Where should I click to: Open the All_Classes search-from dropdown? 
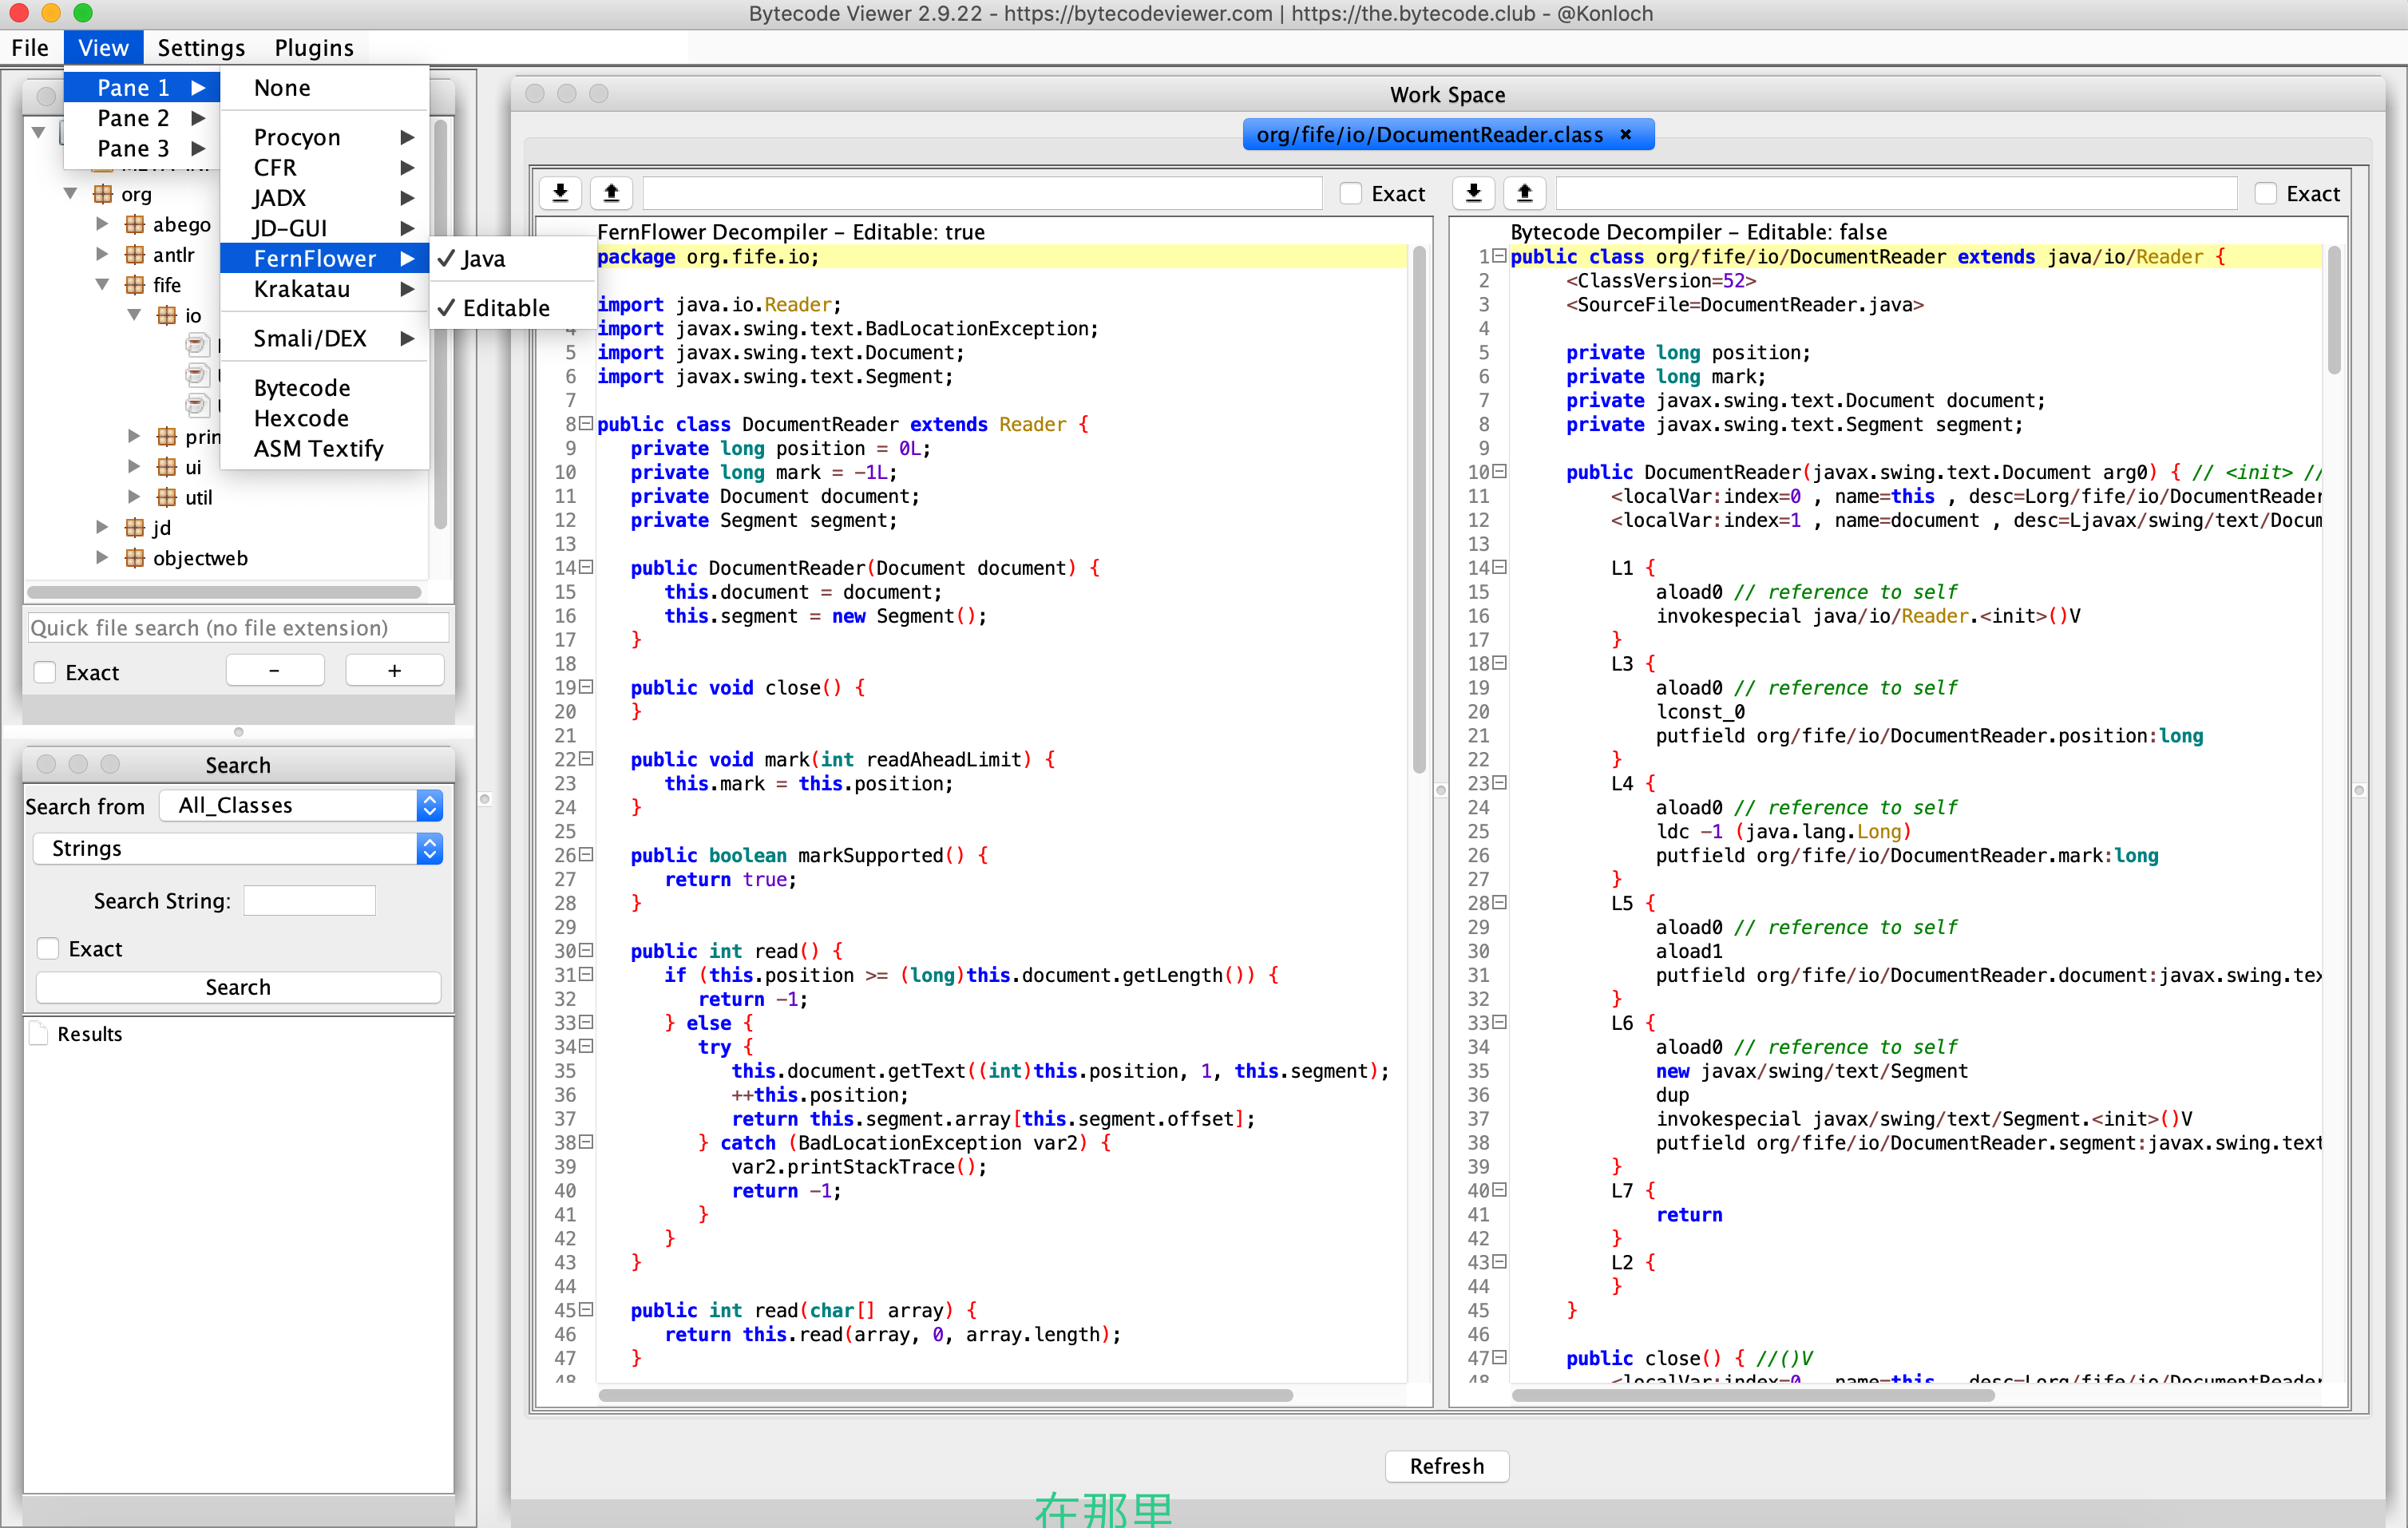[x=300, y=805]
